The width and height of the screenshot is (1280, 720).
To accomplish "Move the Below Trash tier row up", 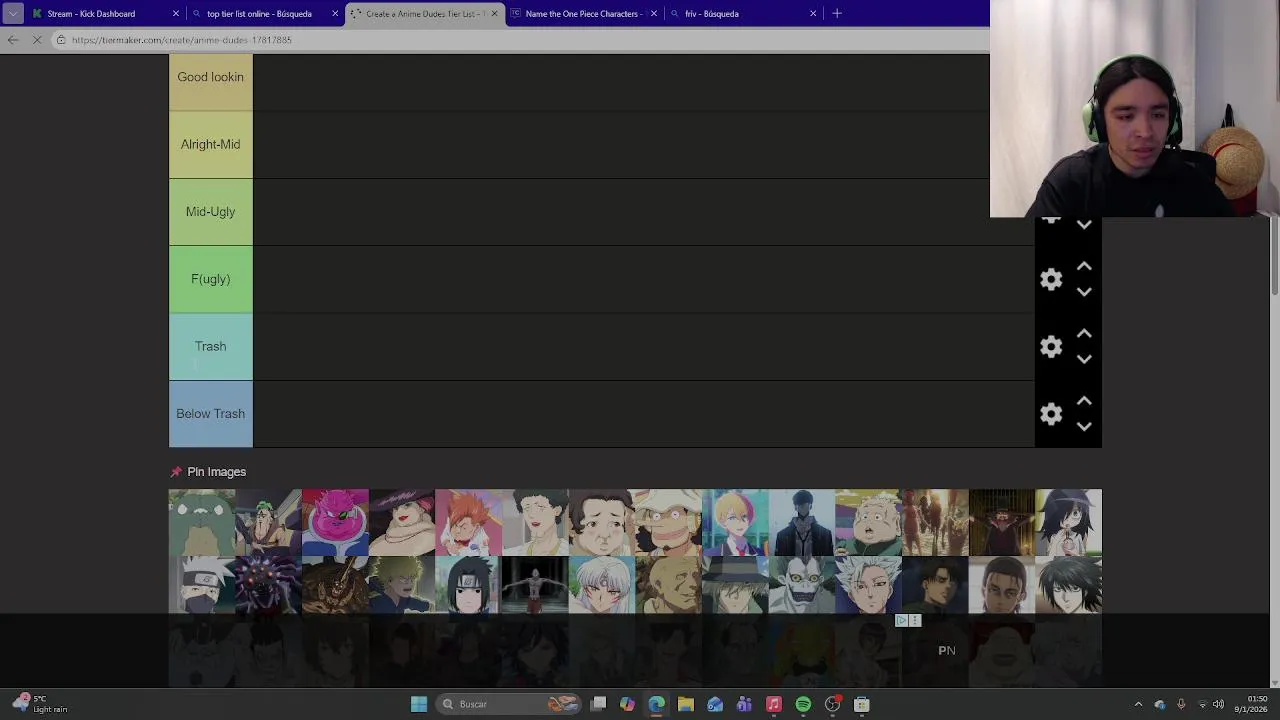I will click(1084, 401).
